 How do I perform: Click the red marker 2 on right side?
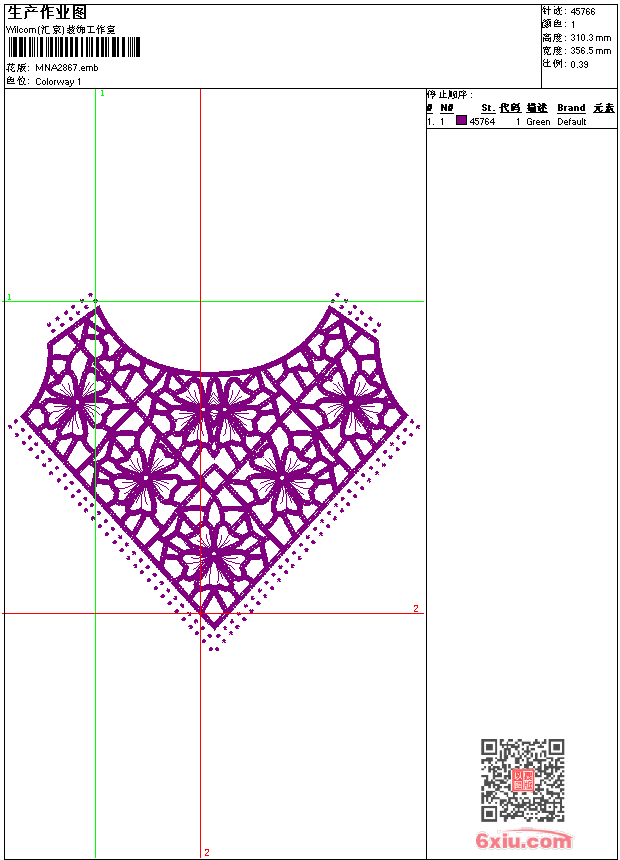point(416,608)
